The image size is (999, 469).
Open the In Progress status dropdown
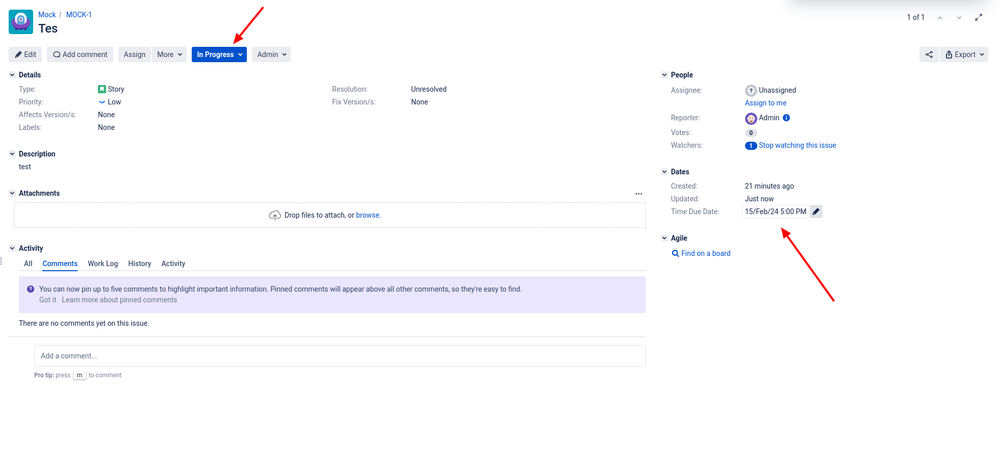(x=219, y=55)
